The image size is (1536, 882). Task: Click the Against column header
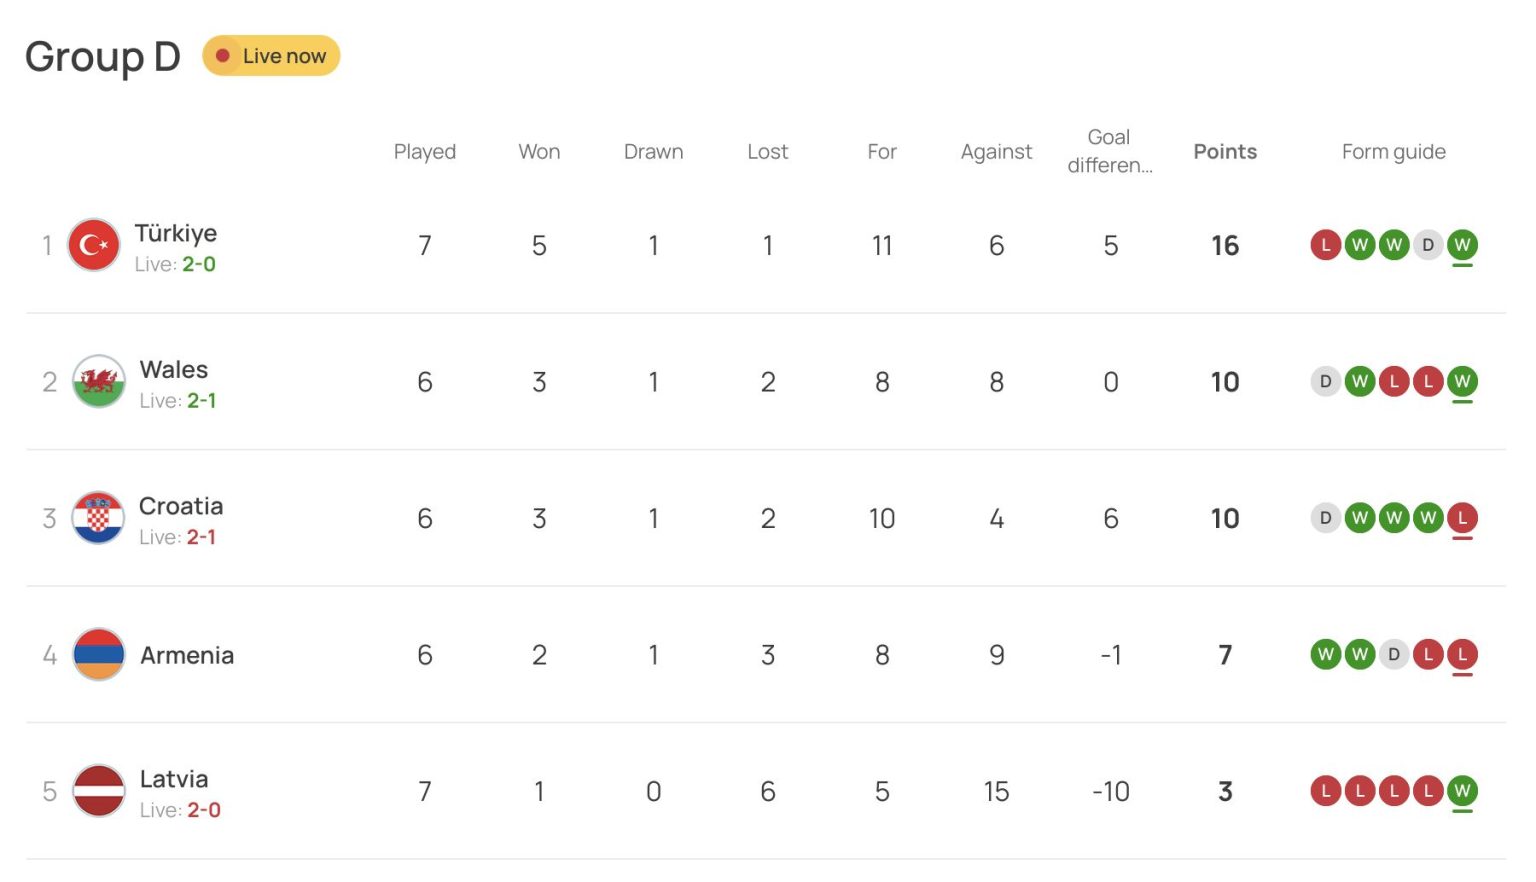[996, 152]
